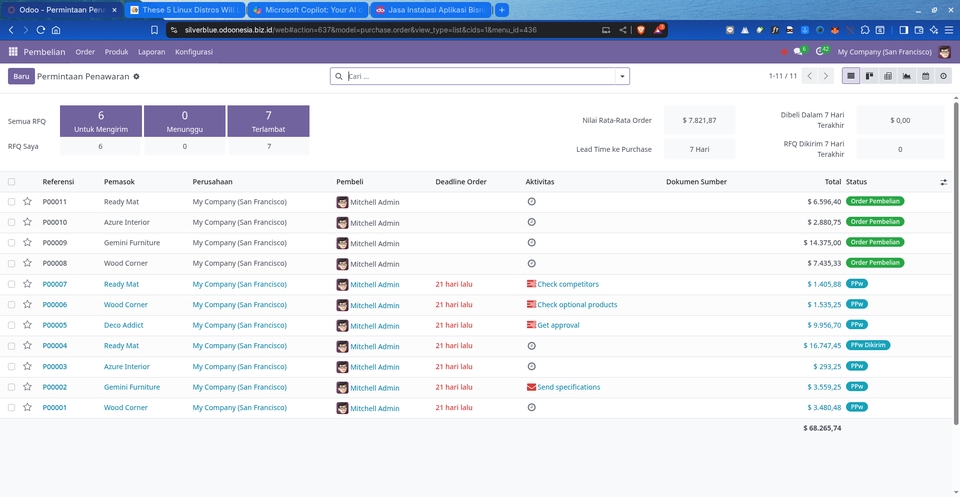Open the Konfigurasi menu
960x497 pixels.
coord(194,51)
